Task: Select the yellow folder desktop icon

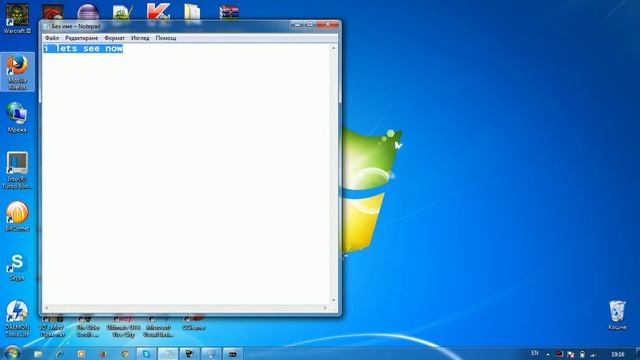Action: (192, 12)
